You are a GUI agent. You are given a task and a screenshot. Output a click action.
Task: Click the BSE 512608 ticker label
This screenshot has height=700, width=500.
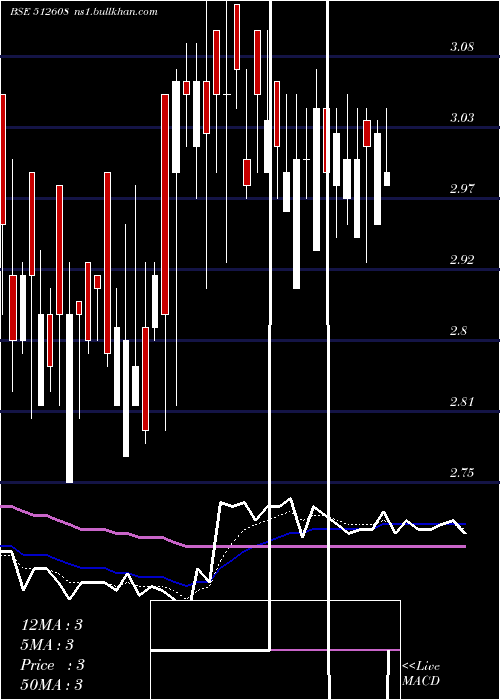(x=39, y=12)
